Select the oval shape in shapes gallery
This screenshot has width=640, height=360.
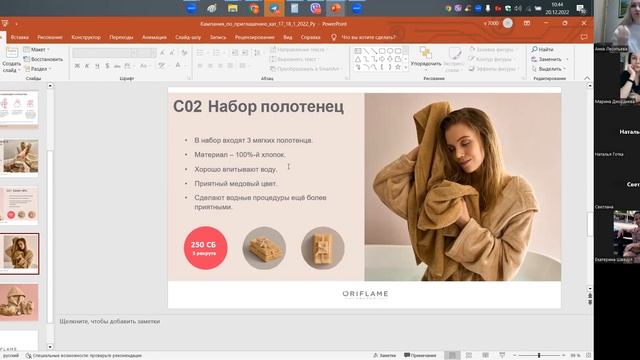click(390, 51)
